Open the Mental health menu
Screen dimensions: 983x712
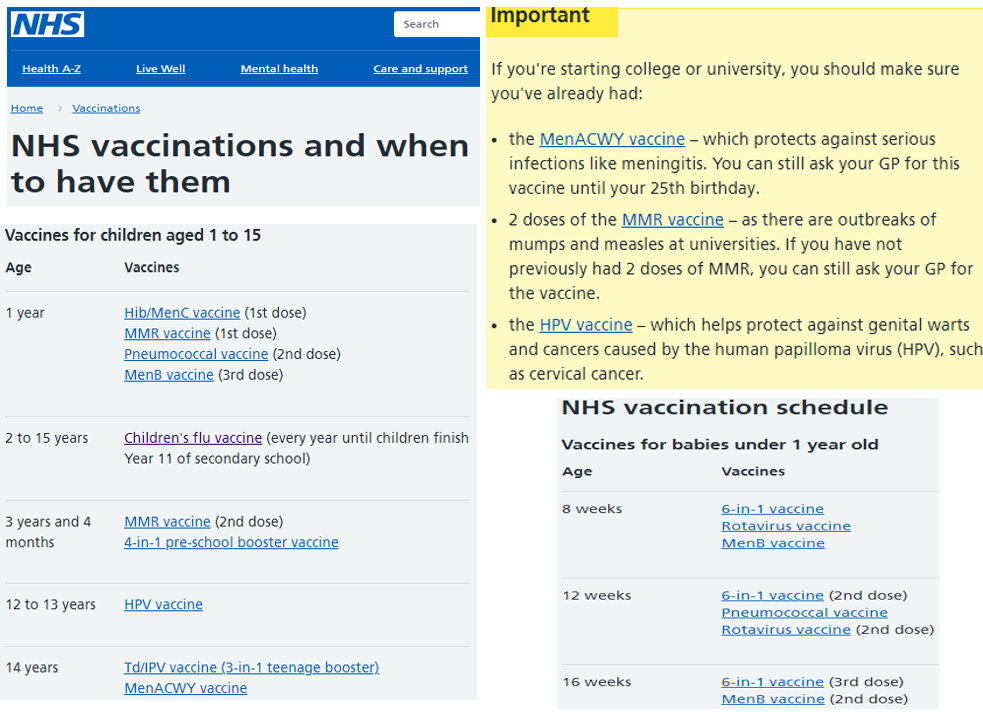coord(279,69)
